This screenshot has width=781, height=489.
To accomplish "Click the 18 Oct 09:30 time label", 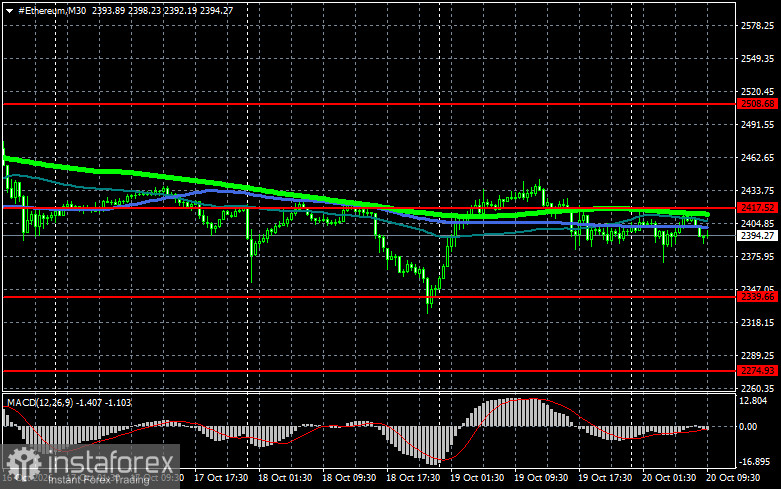I will (x=349, y=478).
